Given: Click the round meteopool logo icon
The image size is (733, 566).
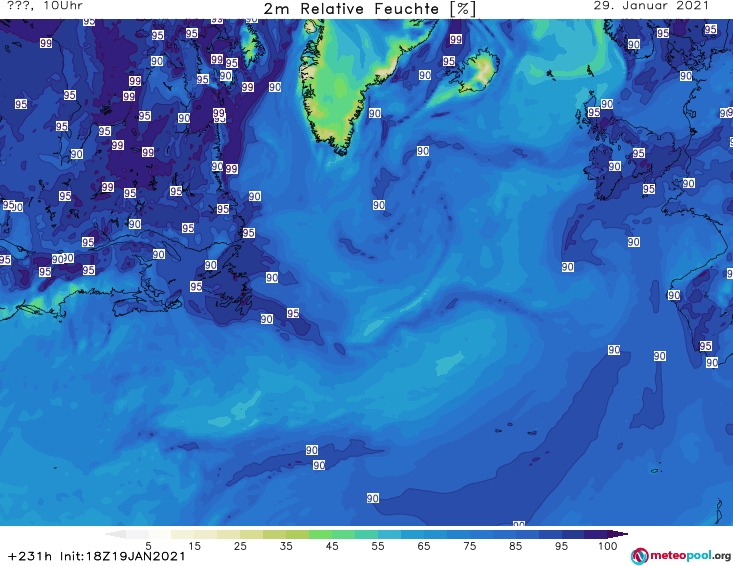Looking at the screenshot, I should tap(639, 556).
